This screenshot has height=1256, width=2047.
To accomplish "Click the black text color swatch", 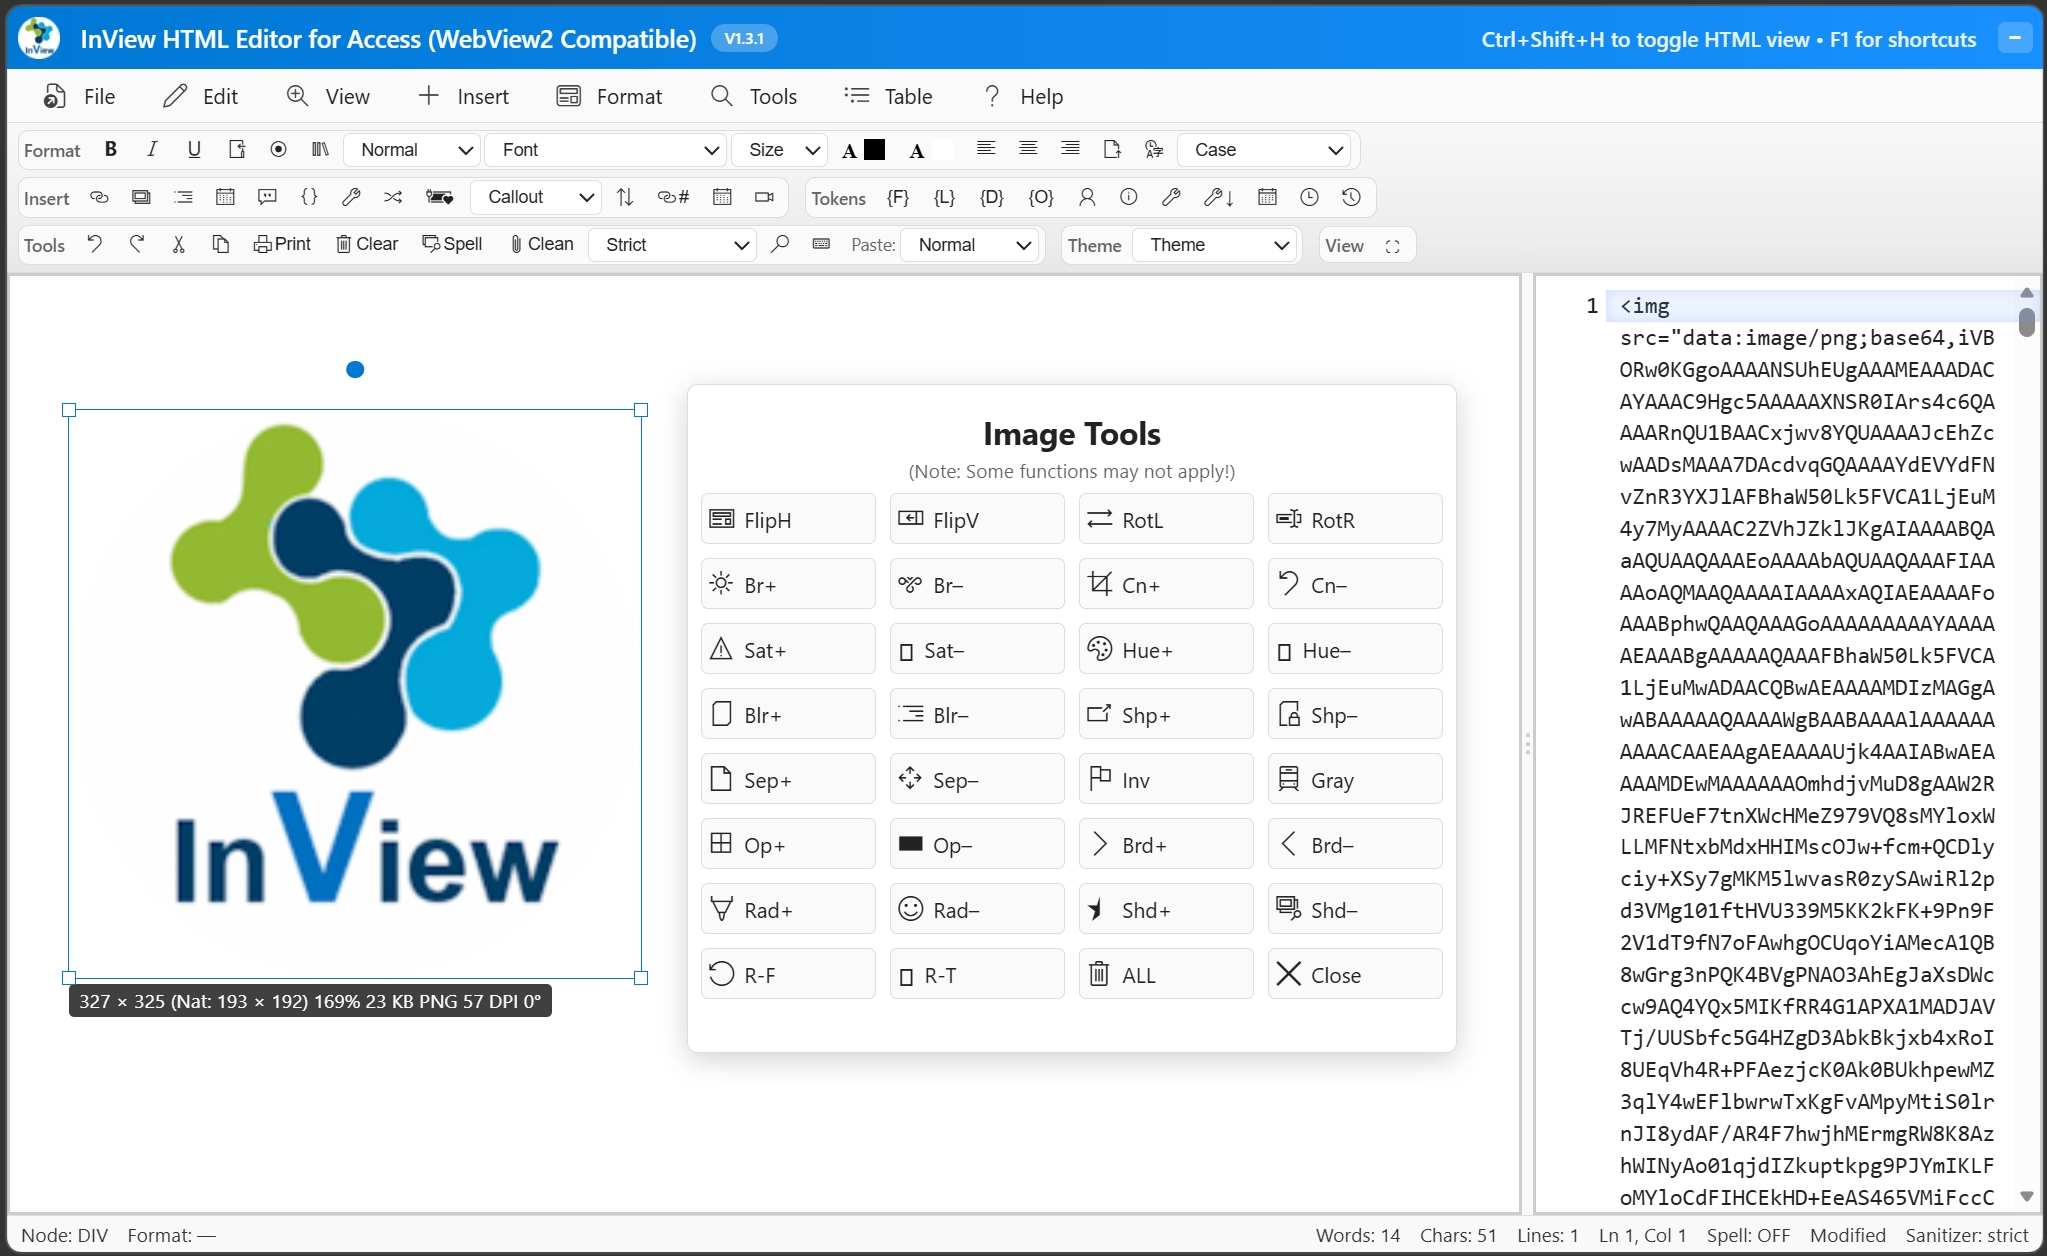I will coord(875,150).
